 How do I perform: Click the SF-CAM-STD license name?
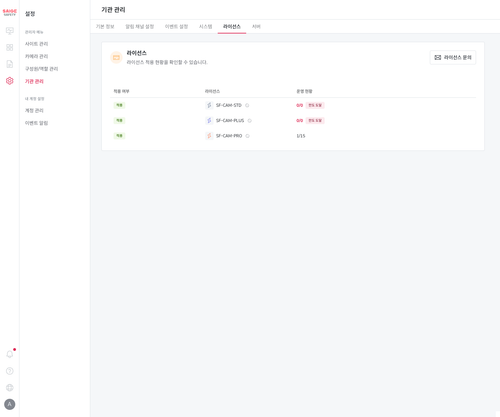229,105
